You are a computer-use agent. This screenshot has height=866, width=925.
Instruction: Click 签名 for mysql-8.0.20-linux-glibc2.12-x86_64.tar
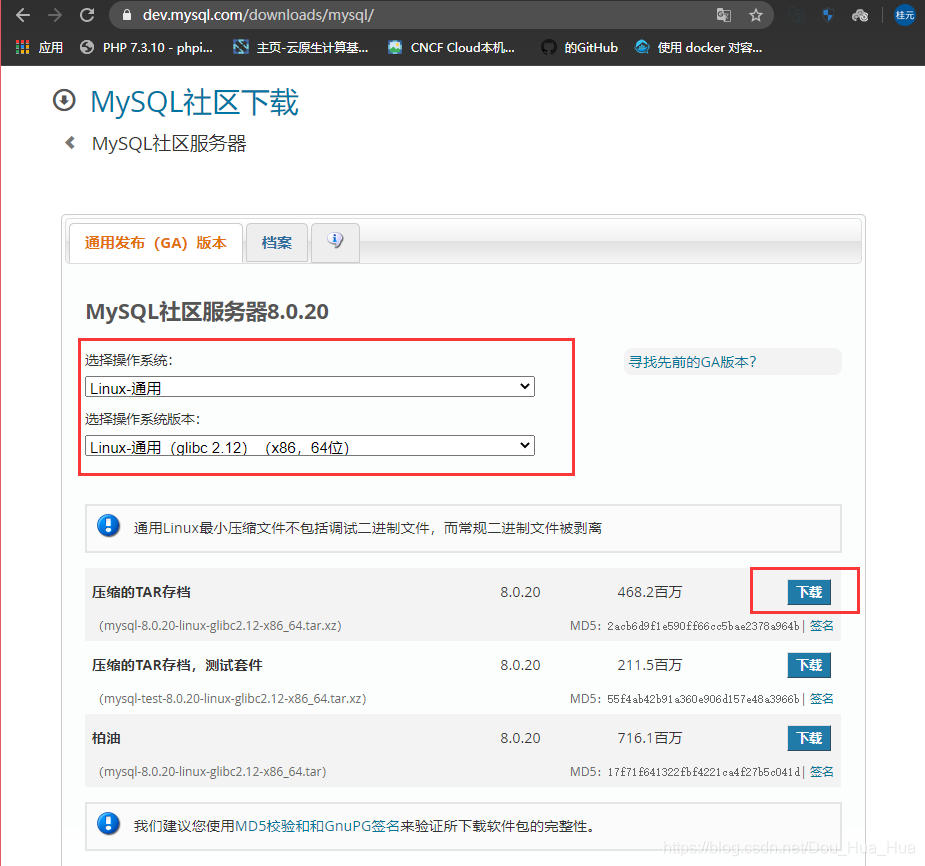(x=821, y=772)
